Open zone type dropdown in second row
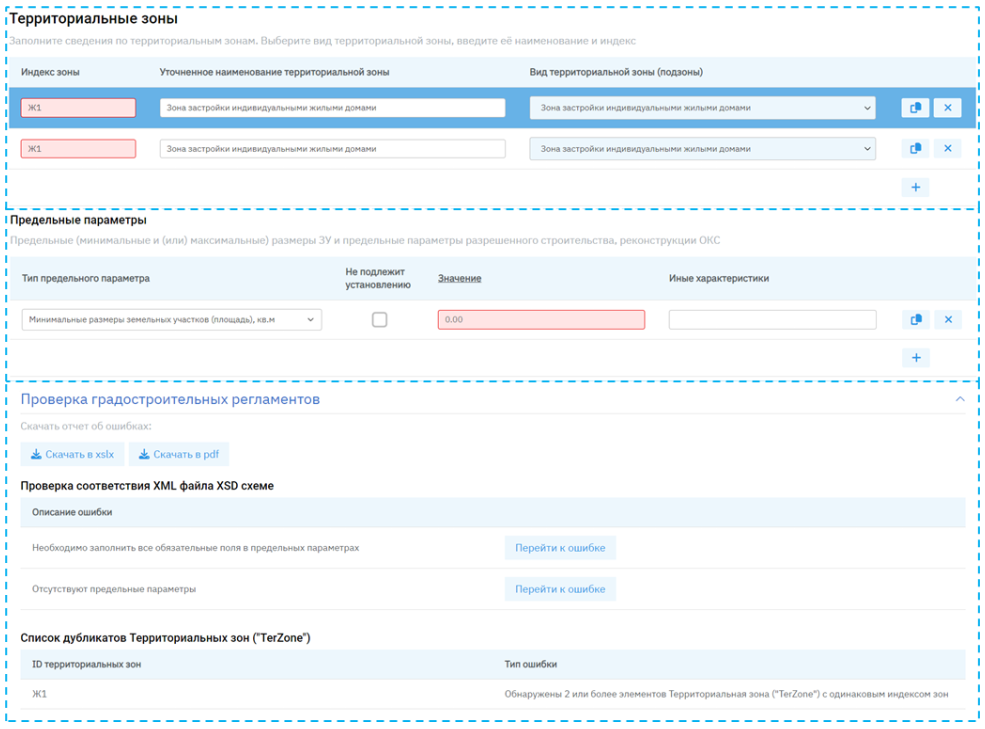985x729 pixels. [702, 149]
